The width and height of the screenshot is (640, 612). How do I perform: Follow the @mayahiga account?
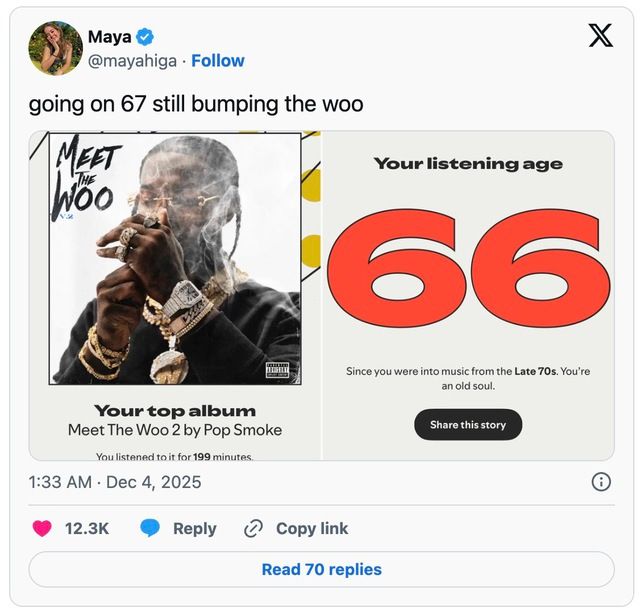(217, 61)
